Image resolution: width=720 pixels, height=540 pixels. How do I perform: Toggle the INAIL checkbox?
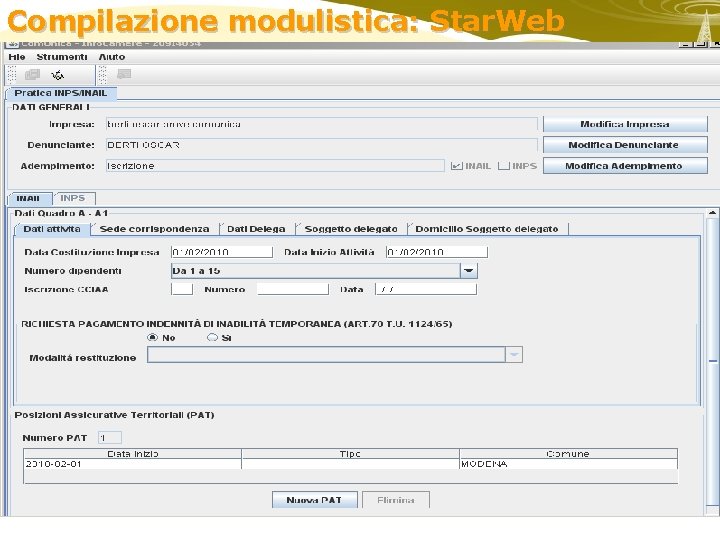click(x=456, y=166)
